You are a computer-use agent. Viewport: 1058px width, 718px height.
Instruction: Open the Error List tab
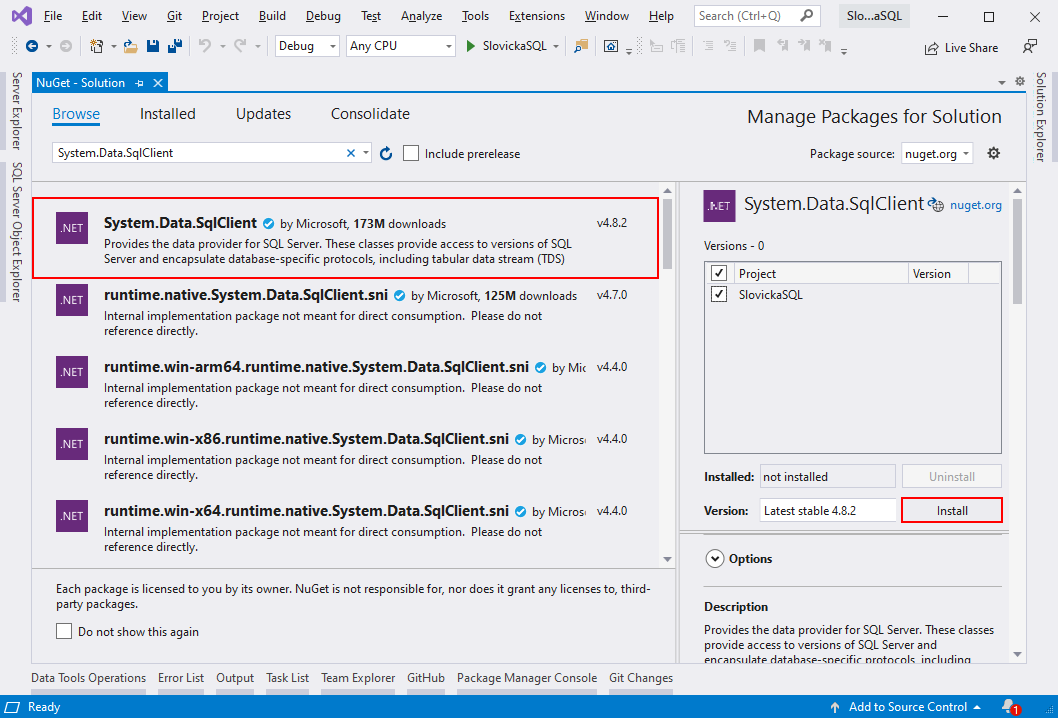[181, 678]
